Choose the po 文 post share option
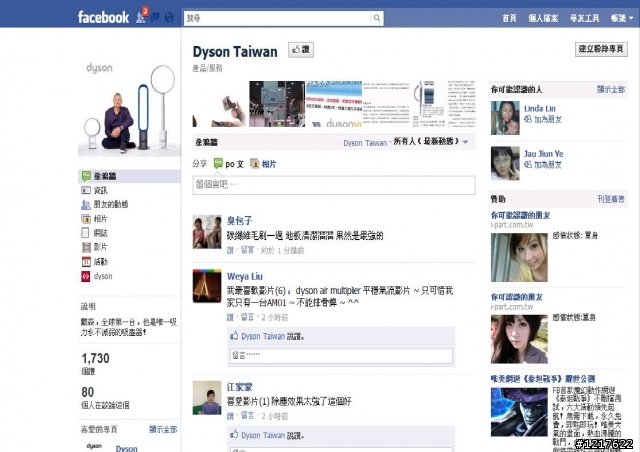The image size is (640, 452). click(x=229, y=164)
